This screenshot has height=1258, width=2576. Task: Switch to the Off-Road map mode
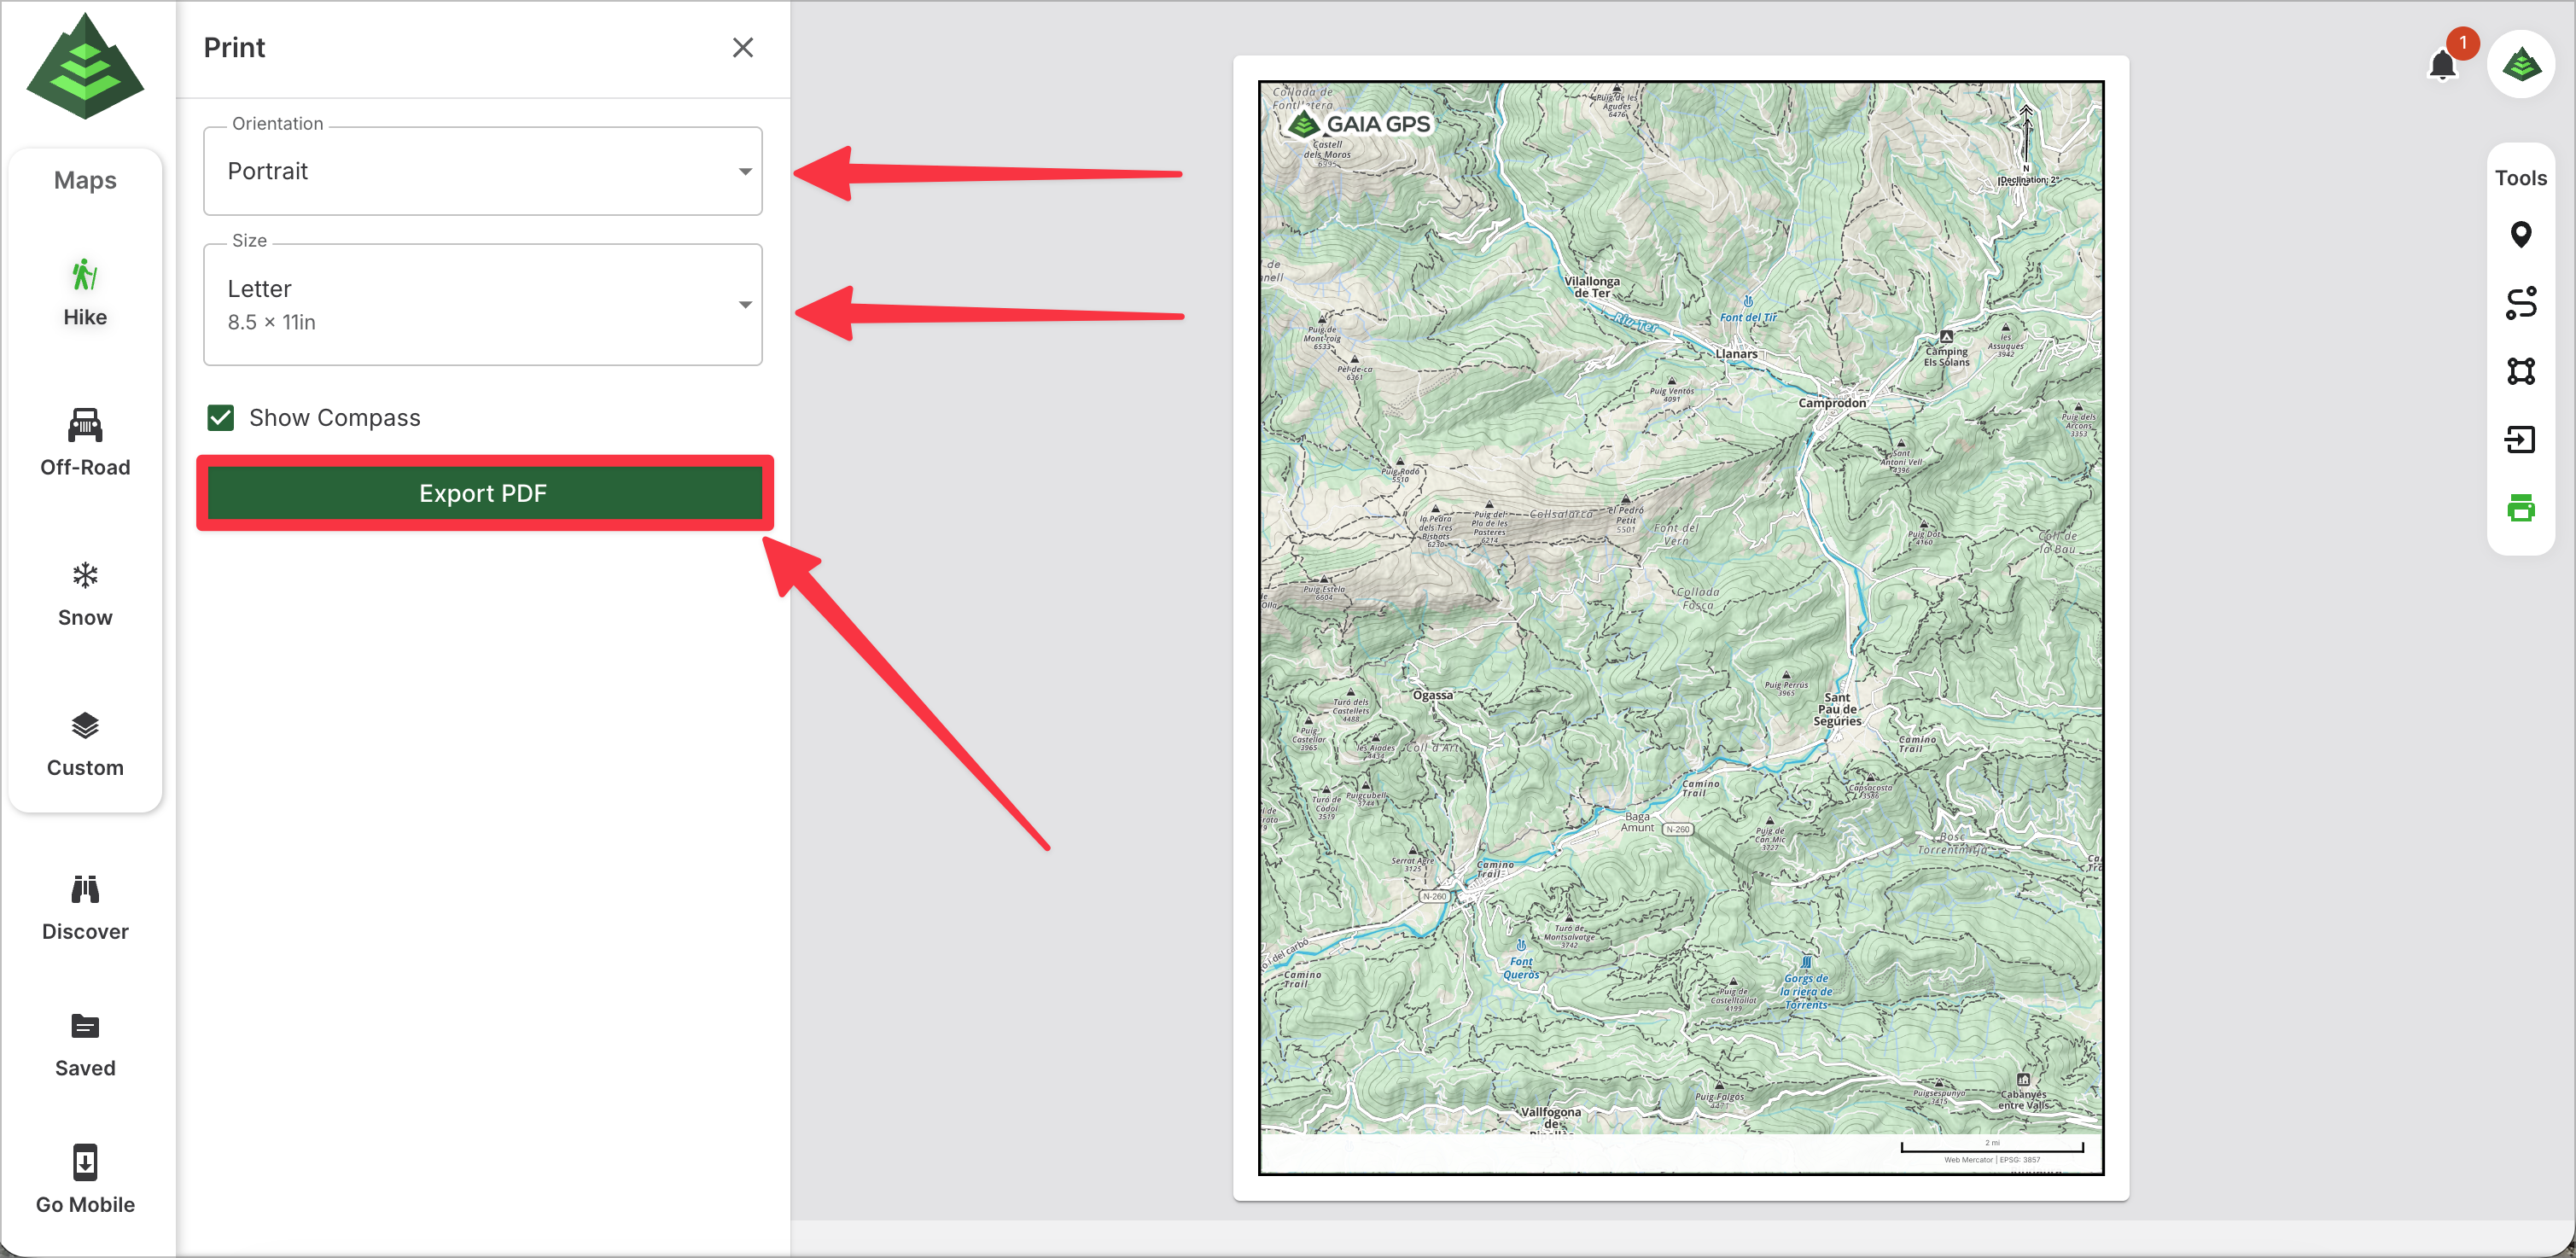(85, 443)
